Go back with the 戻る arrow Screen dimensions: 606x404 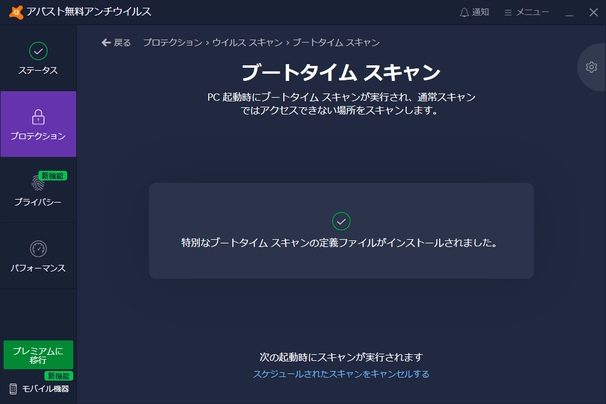click(116, 43)
